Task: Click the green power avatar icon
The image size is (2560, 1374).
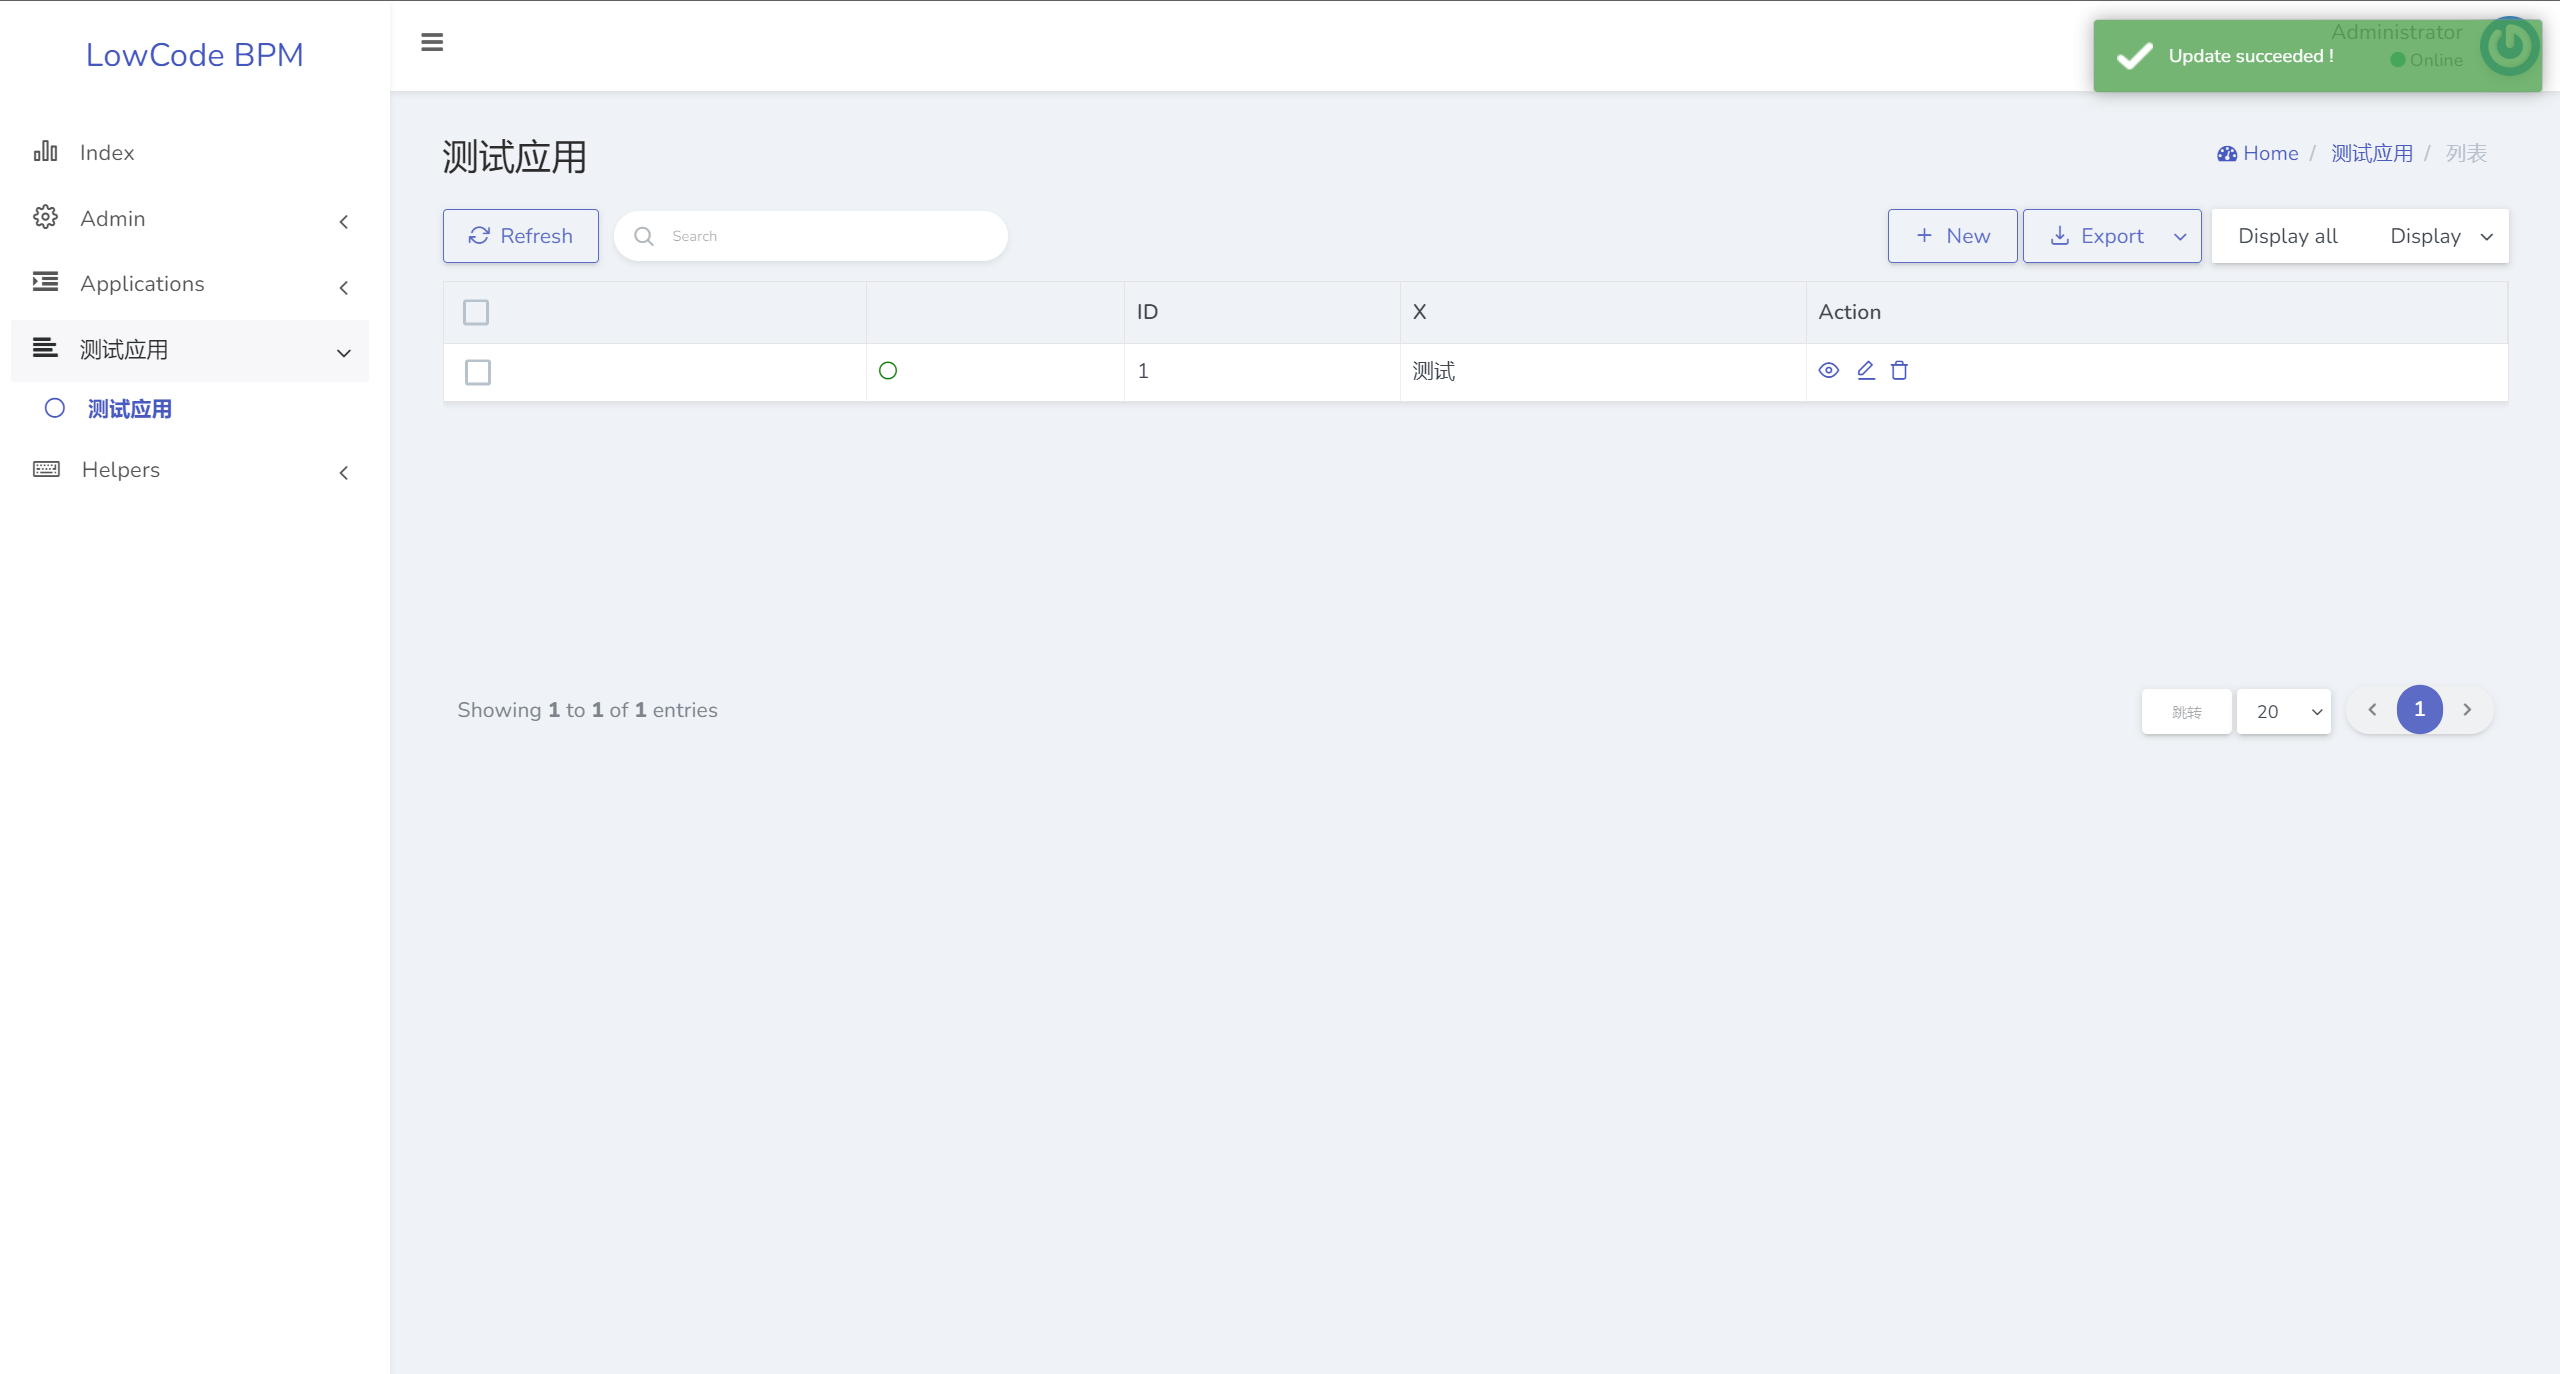Action: (2508, 46)
